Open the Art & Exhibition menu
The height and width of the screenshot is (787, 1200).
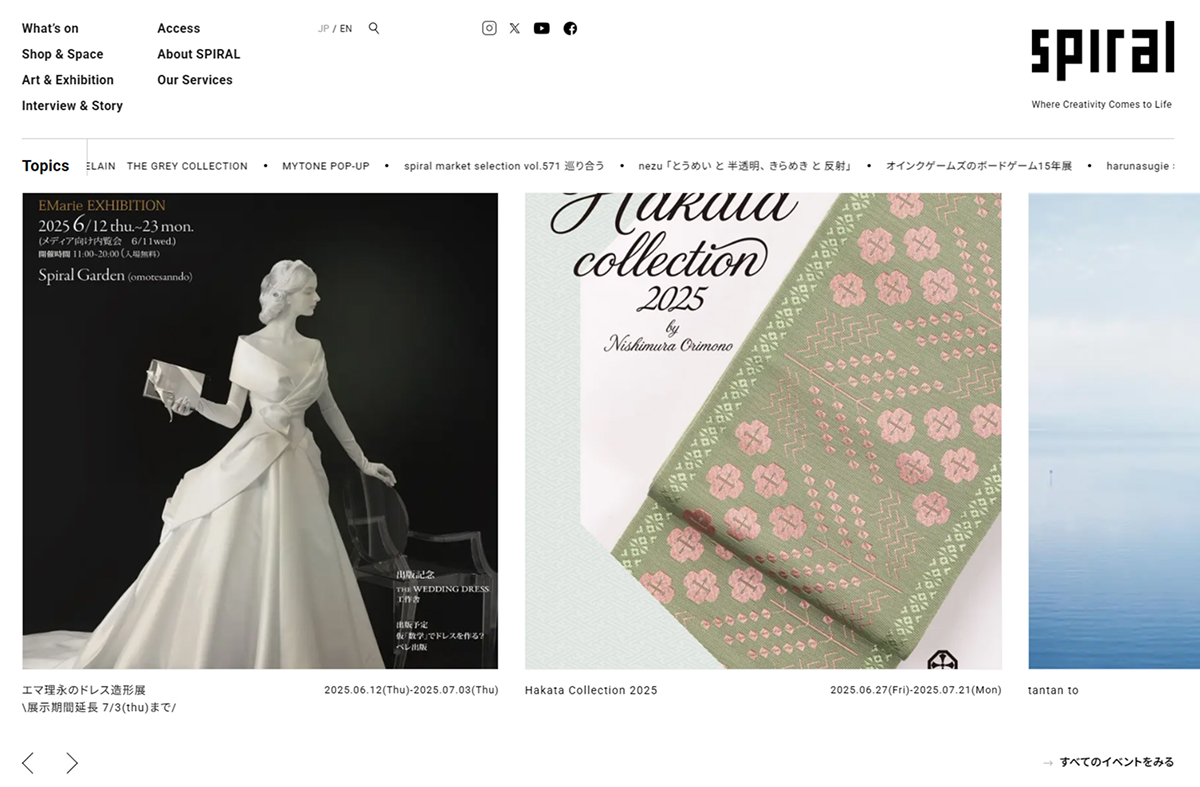point(68,80)
